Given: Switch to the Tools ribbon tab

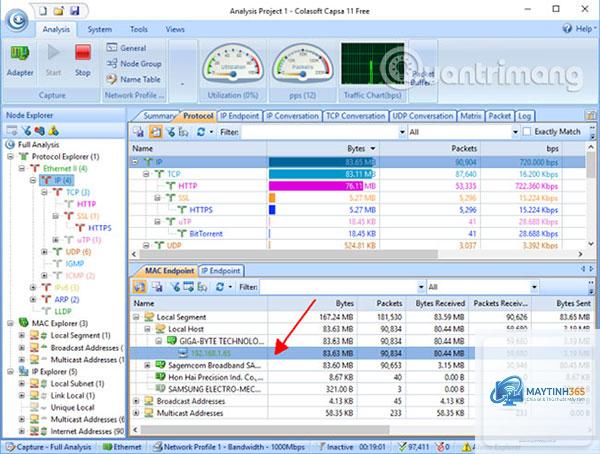Looking at the screenshot, I should tap(139, 29).
